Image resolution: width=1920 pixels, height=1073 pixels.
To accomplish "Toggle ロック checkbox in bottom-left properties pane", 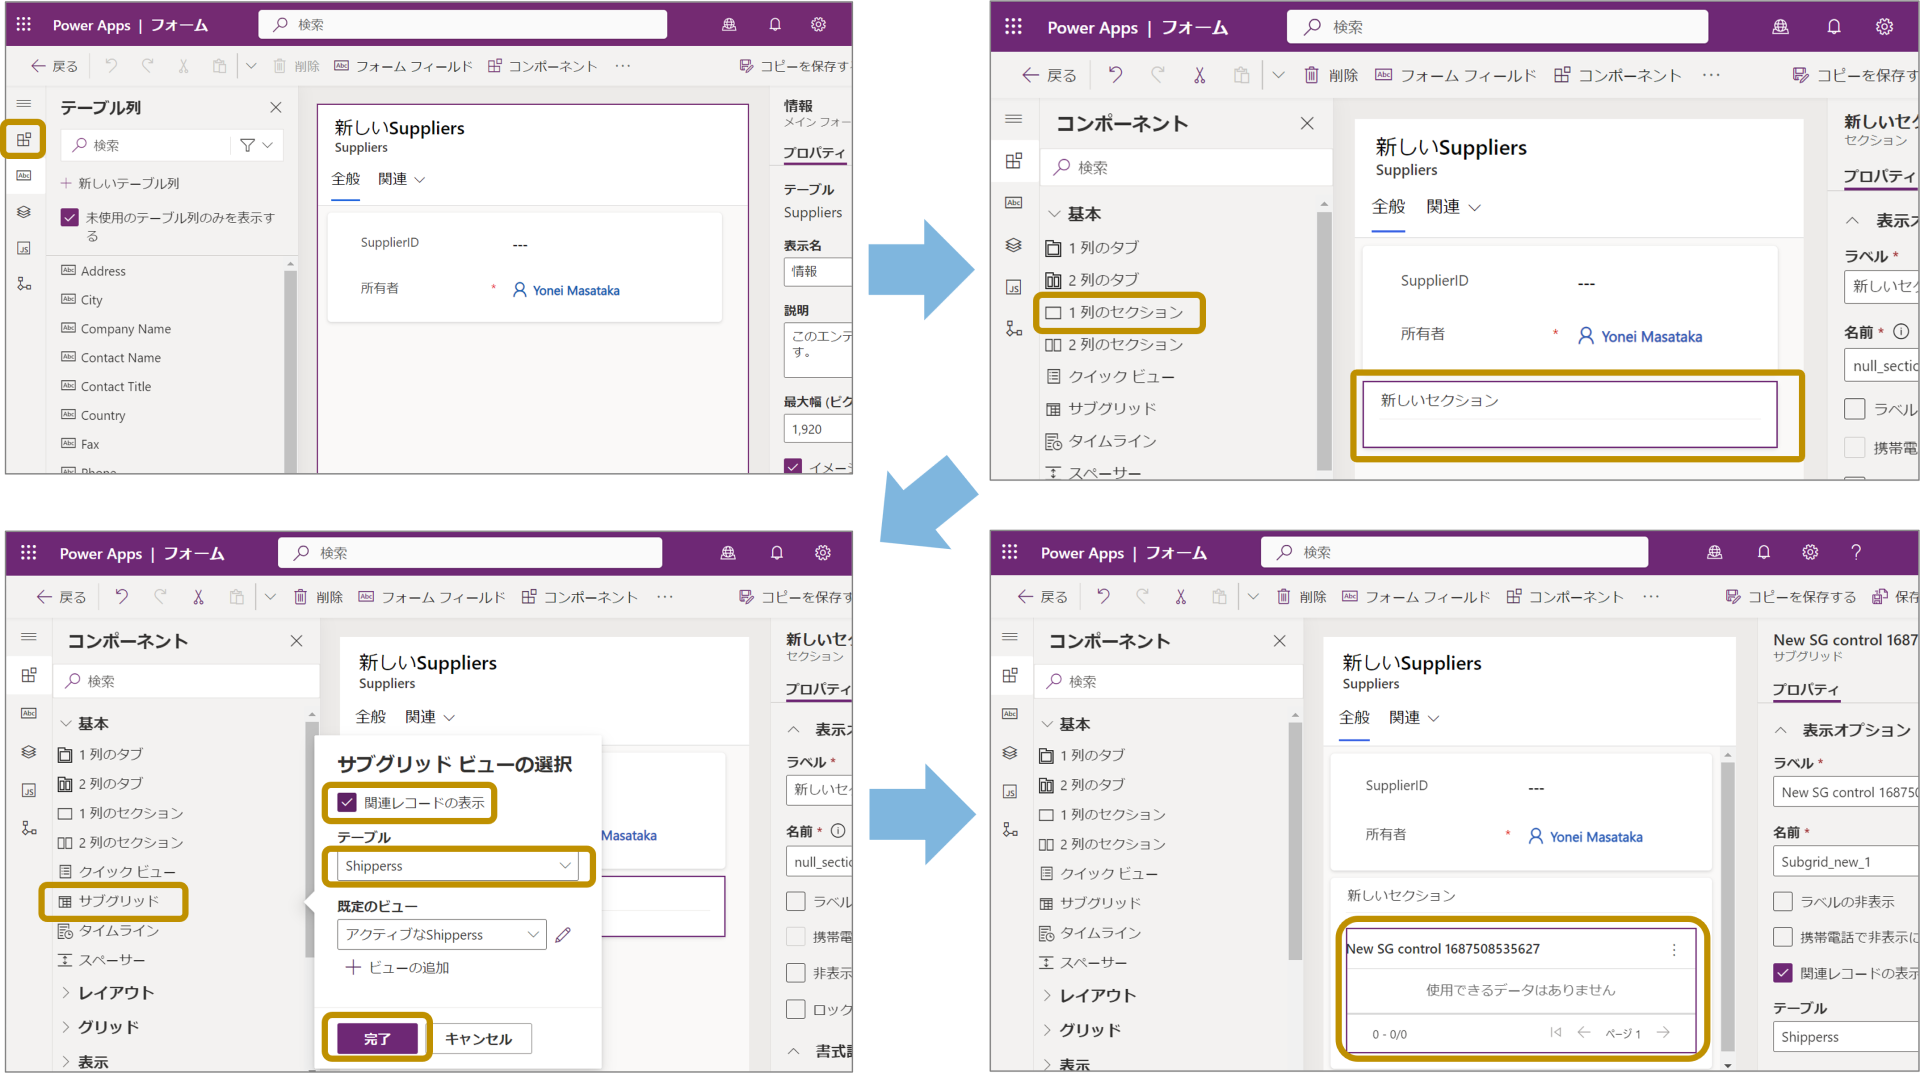I will coord(796,1009).
